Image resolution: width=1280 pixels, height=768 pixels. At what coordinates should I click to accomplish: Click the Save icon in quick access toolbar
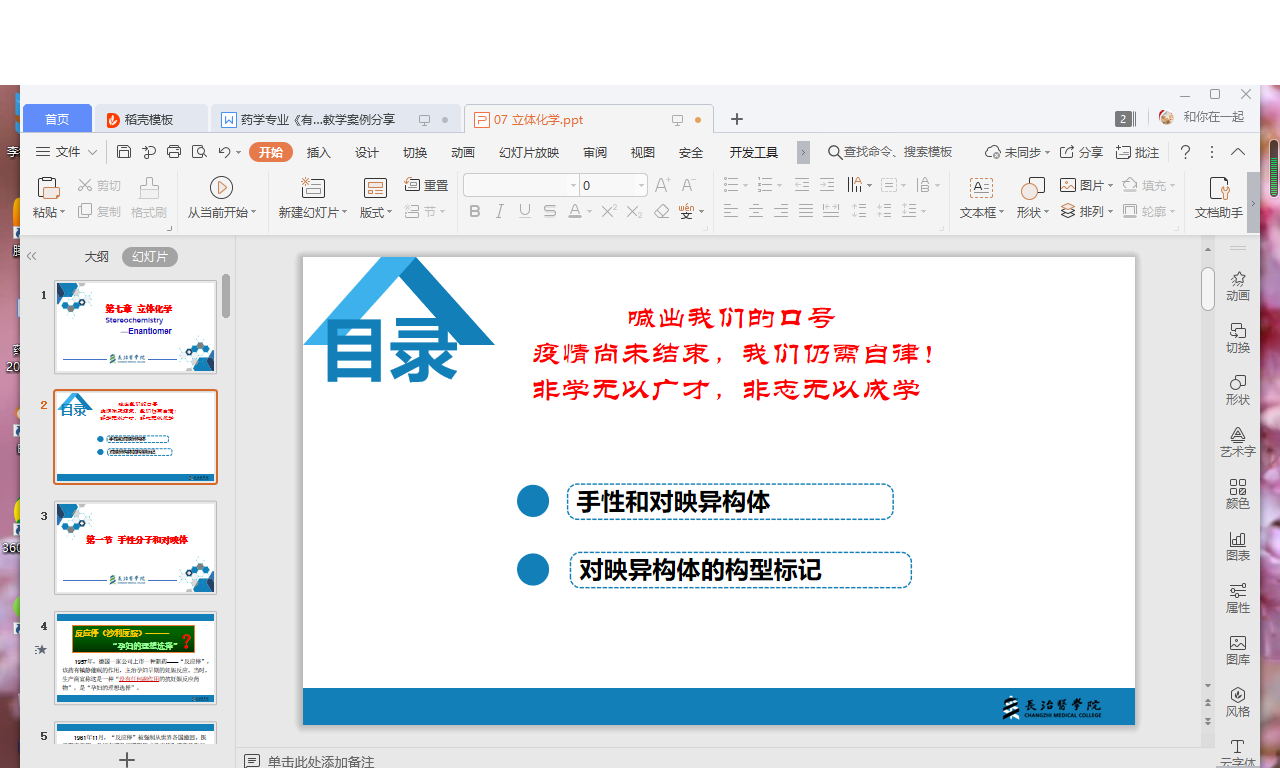tap(124, 152)
